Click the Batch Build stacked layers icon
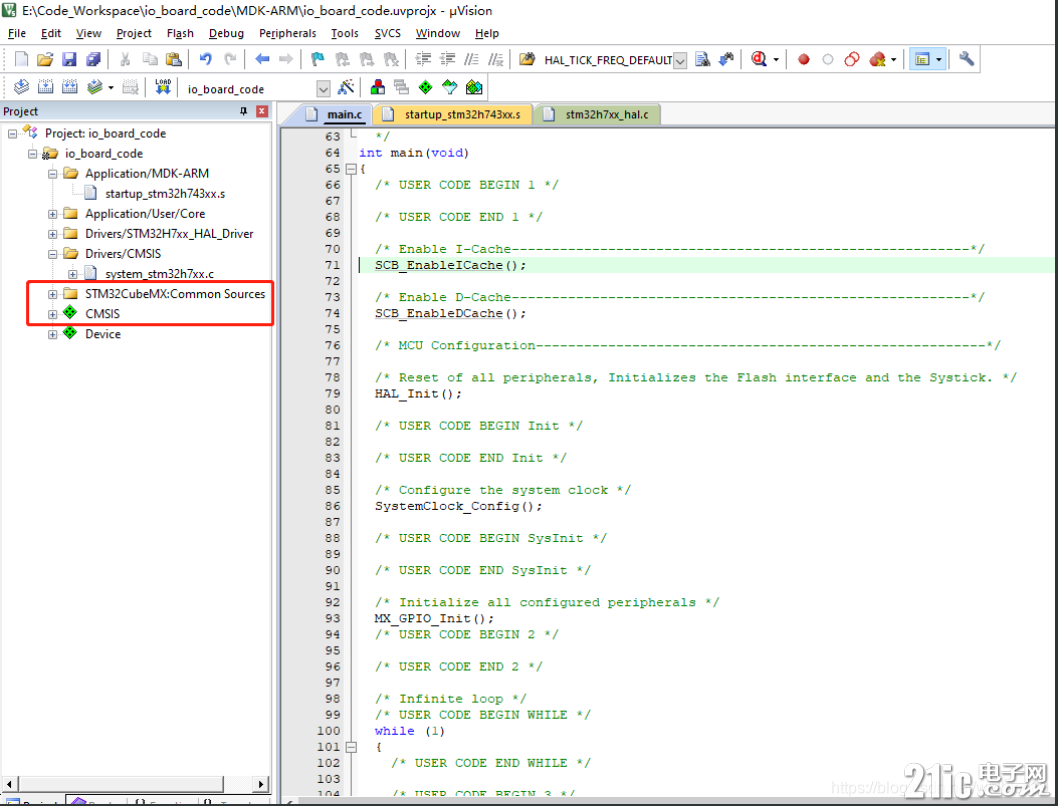The image size is (1058, 806). click(94, 87)
